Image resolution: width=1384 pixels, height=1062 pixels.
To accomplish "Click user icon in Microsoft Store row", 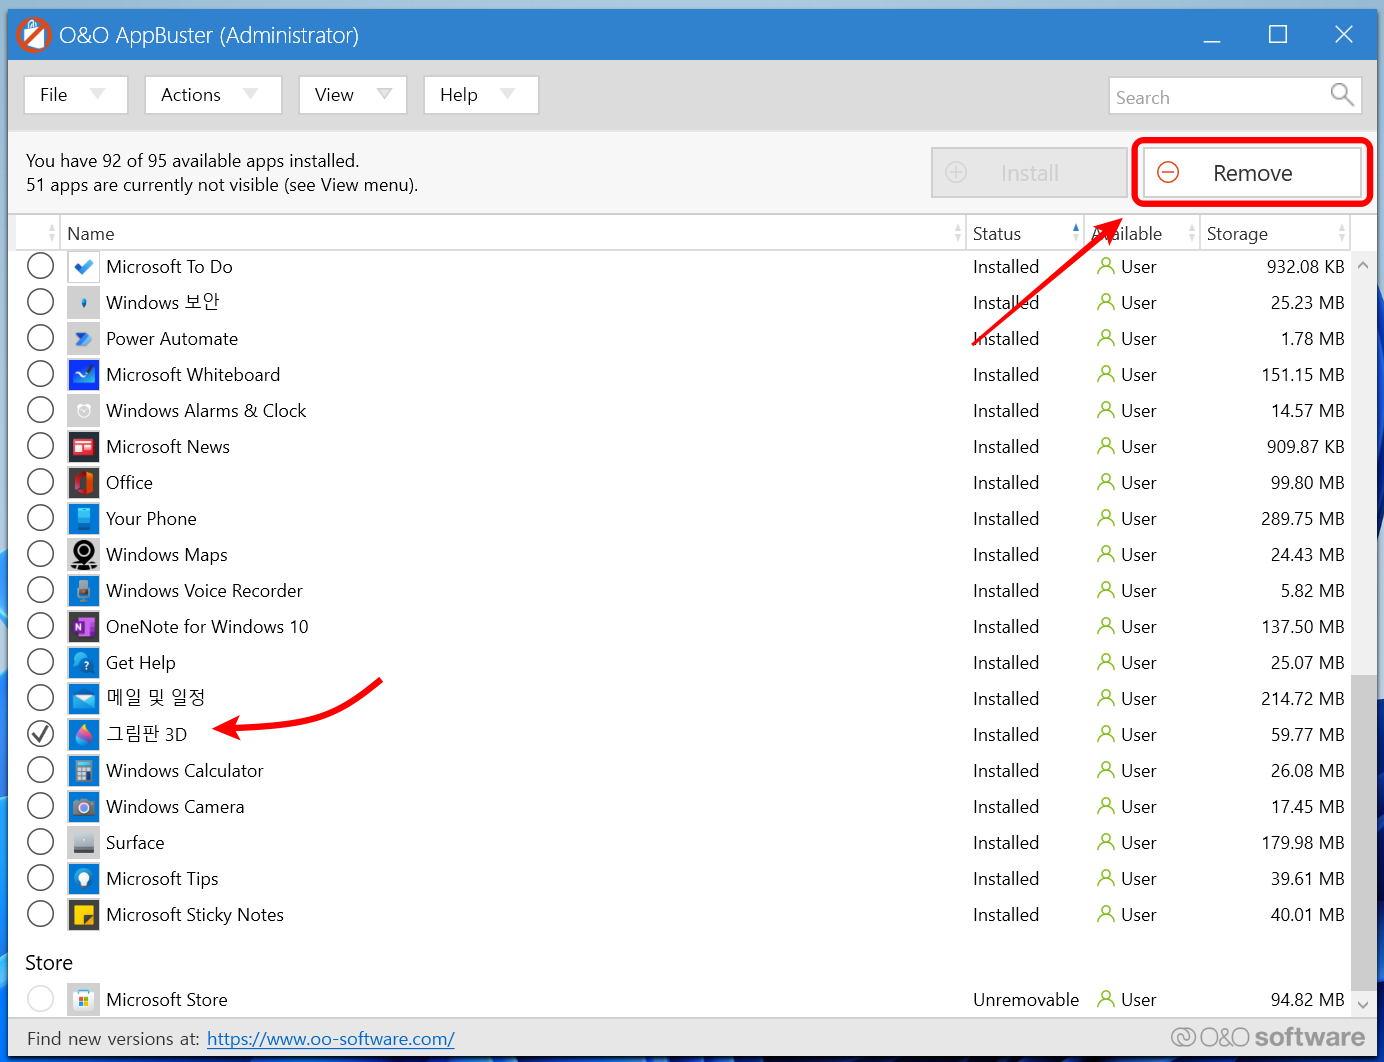I will pos(1106,999).
